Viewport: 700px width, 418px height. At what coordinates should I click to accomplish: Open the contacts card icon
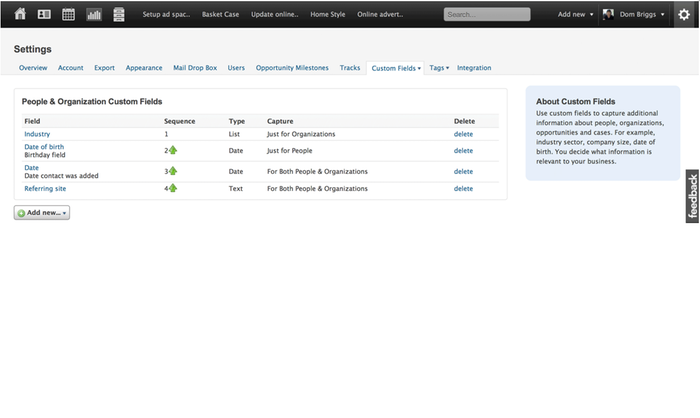44,15
